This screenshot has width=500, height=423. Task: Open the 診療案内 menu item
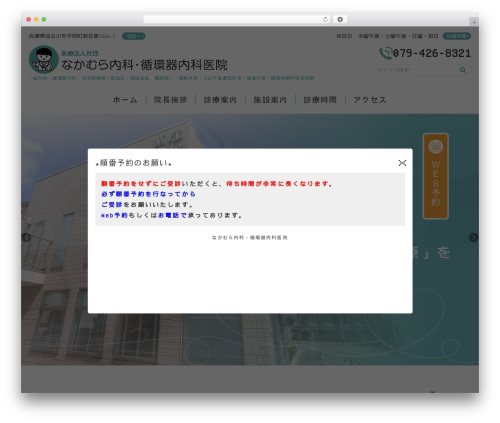click(220, 100)
